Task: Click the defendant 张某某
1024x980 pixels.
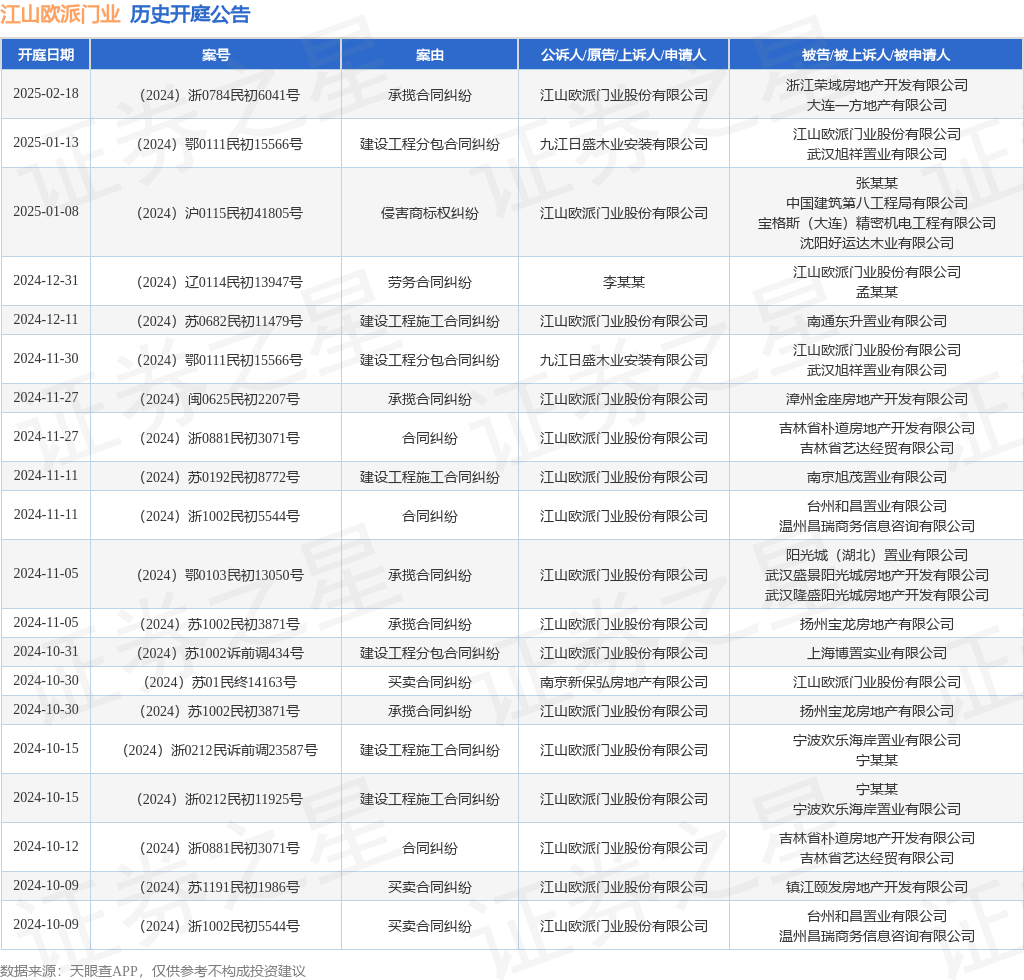Action: (x=876, y=183)
